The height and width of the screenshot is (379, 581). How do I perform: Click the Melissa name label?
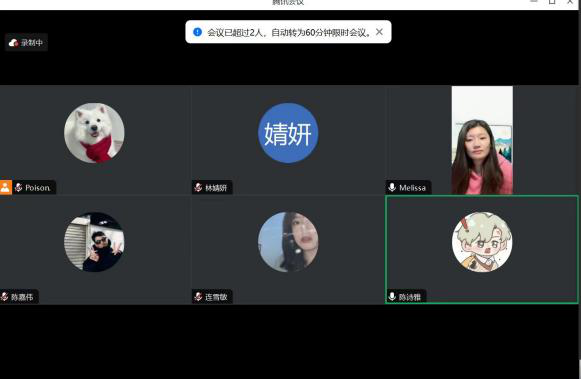click(412, 187)
